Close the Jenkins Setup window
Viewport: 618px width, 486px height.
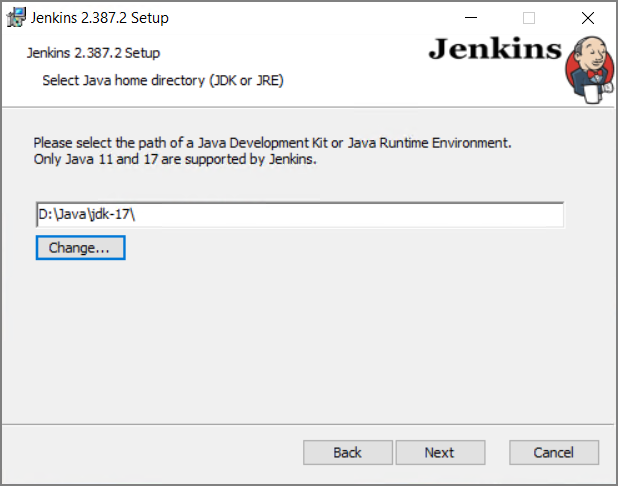tap(588, 18)
